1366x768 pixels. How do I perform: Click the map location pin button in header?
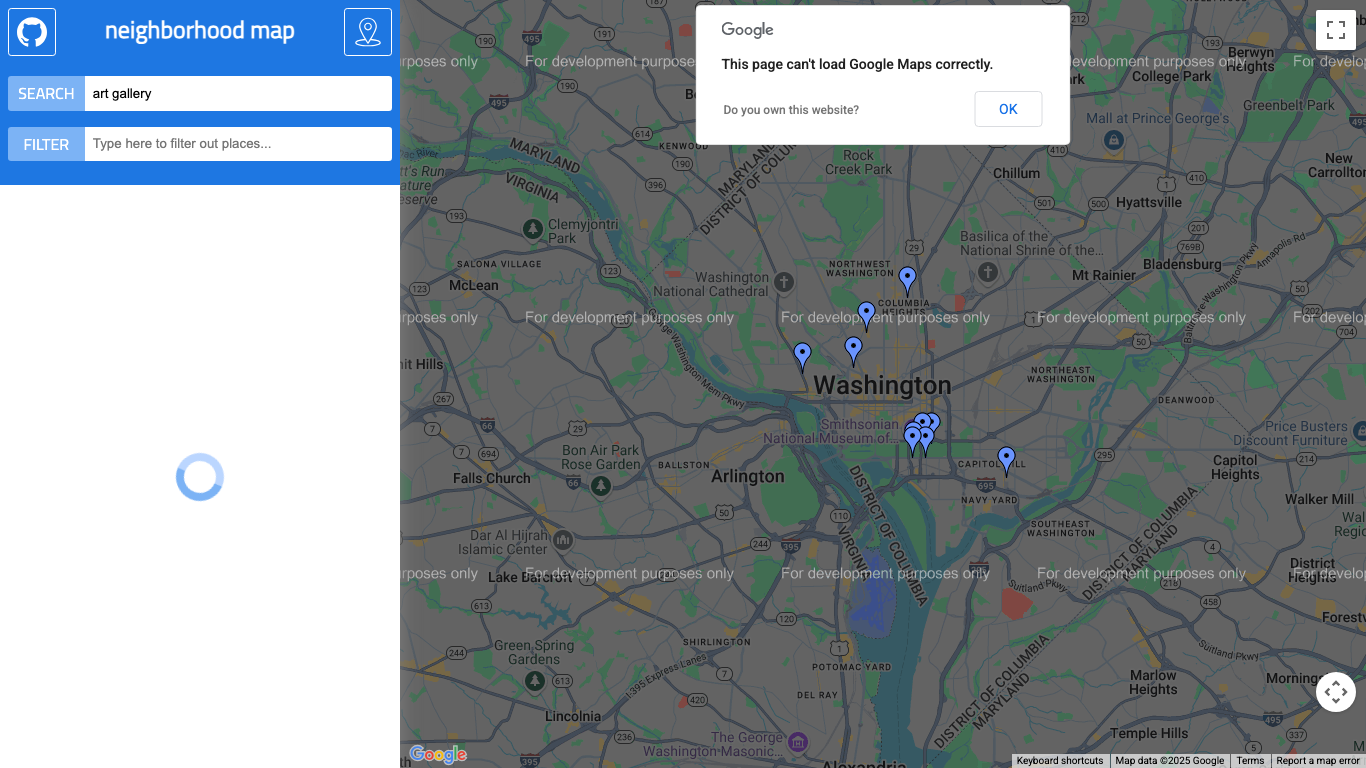point(368,32)
